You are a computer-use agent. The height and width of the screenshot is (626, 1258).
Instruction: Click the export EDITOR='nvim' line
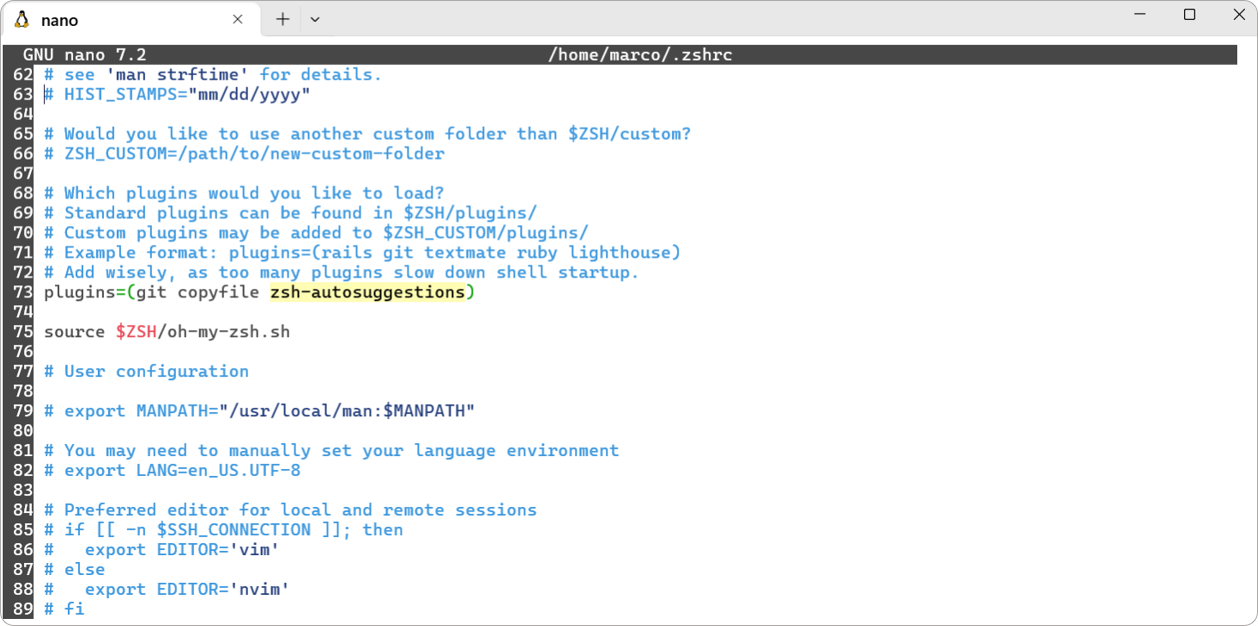(x=186, y=589)
